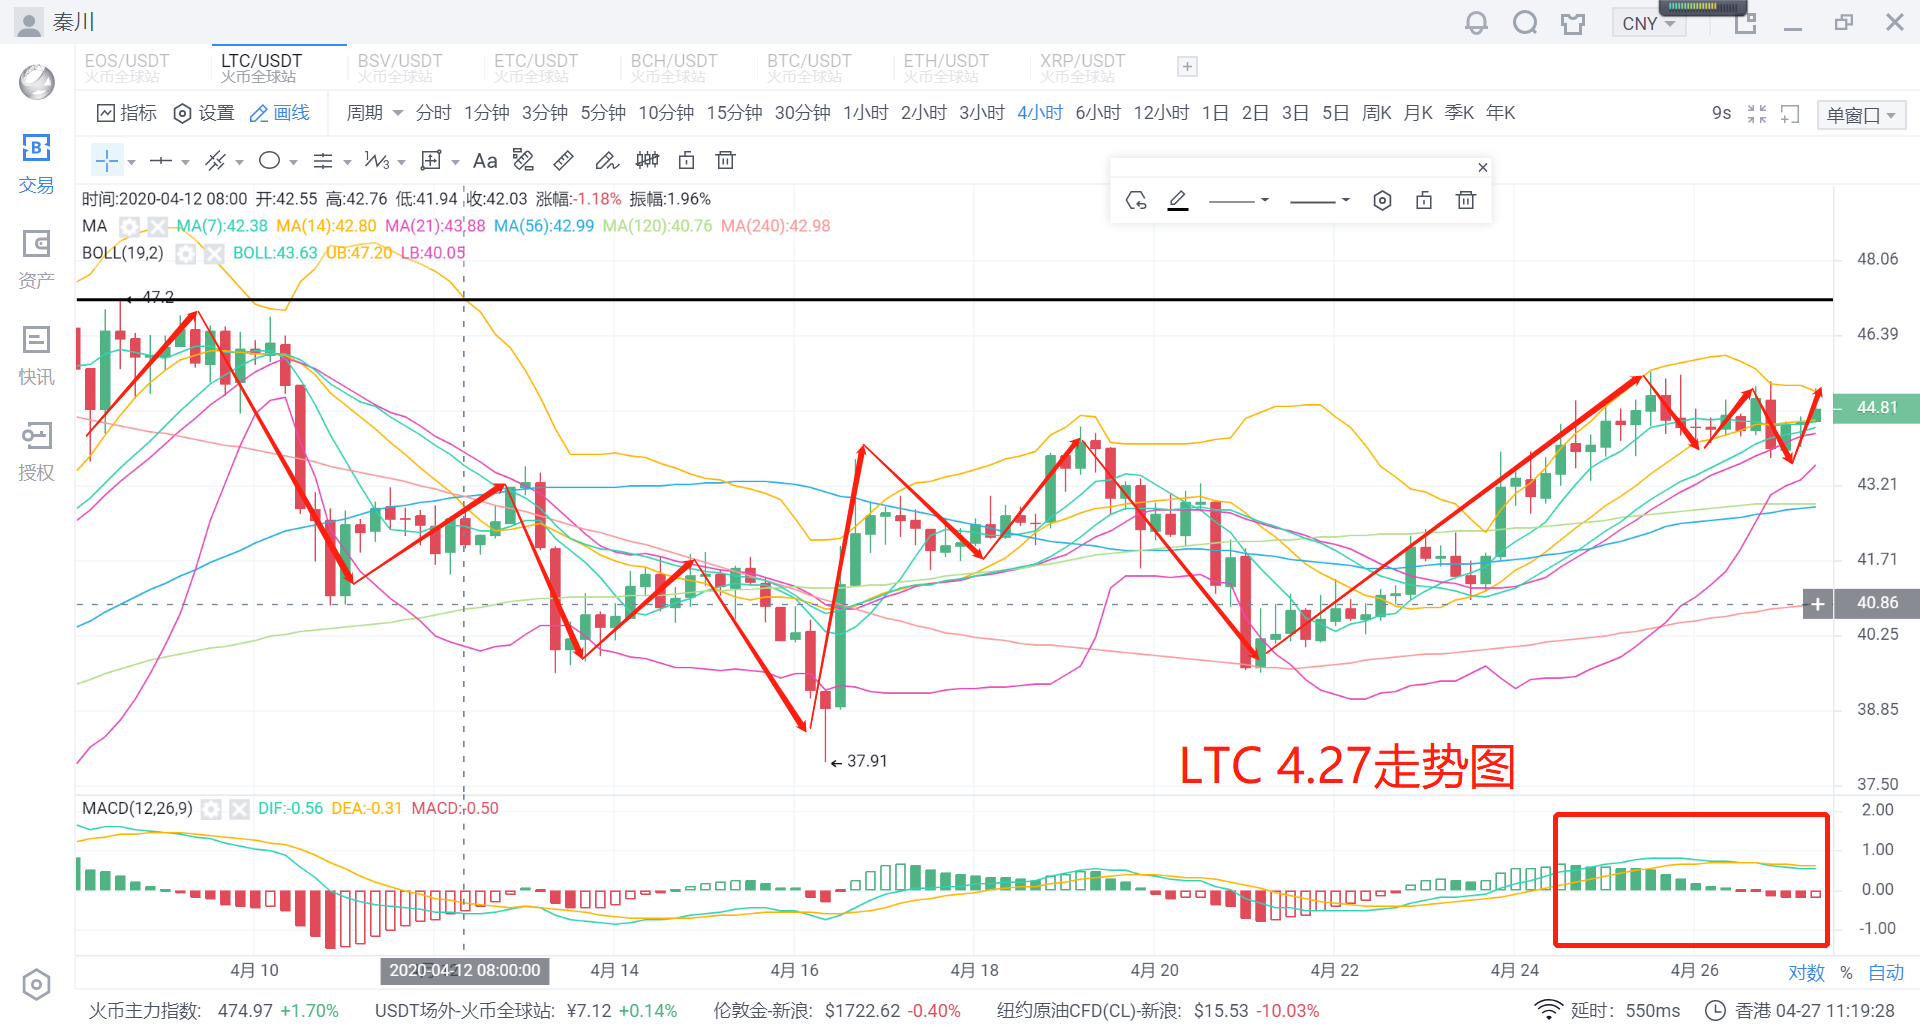Remove the BOLL indicator with its X

pyautogui.click(x=213, y=254)
